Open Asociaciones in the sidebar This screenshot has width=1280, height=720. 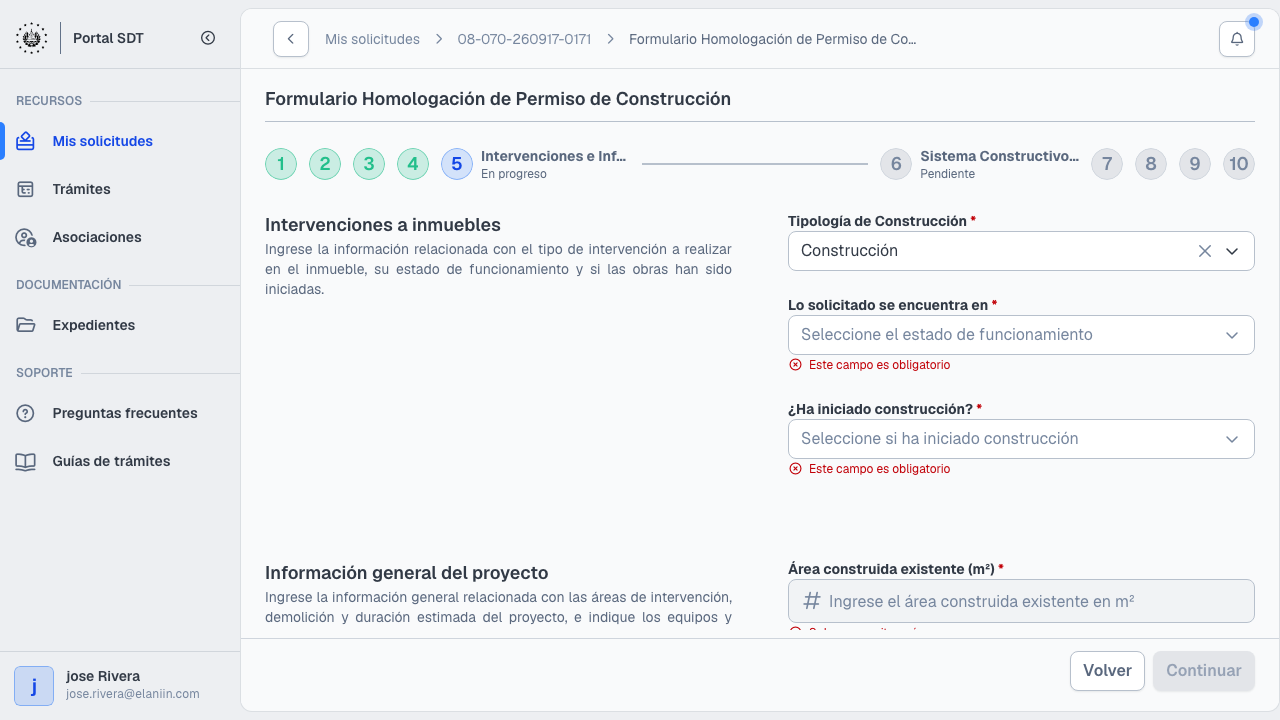click(x=120, y=237)
